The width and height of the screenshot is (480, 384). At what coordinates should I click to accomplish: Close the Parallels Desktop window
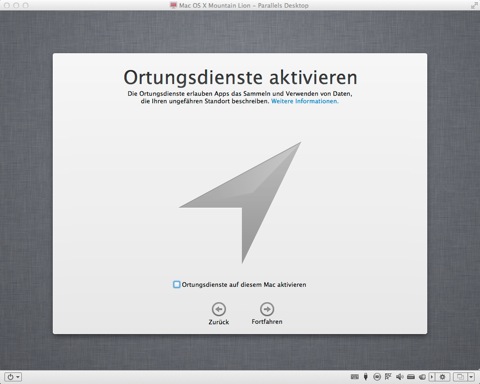coord(6,5)
